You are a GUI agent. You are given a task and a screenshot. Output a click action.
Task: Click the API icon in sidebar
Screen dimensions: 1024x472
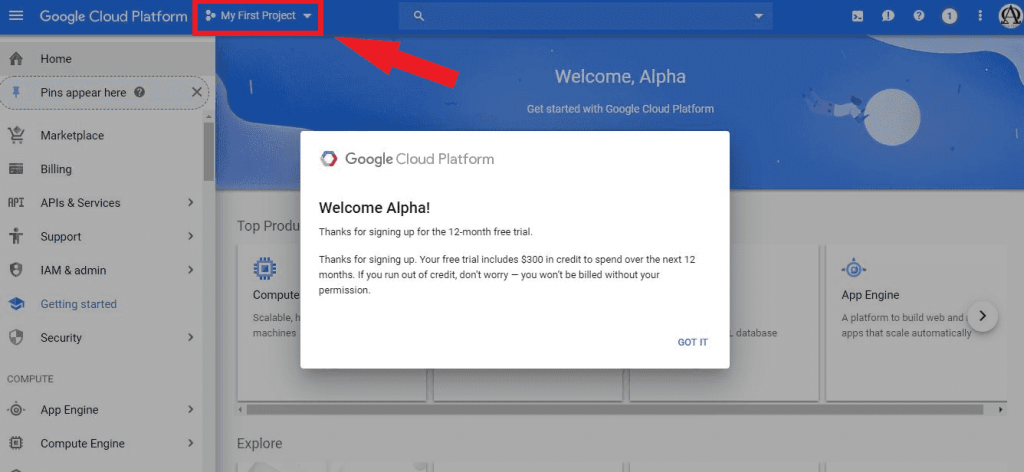pyautogui.click(x=16, y=202)
